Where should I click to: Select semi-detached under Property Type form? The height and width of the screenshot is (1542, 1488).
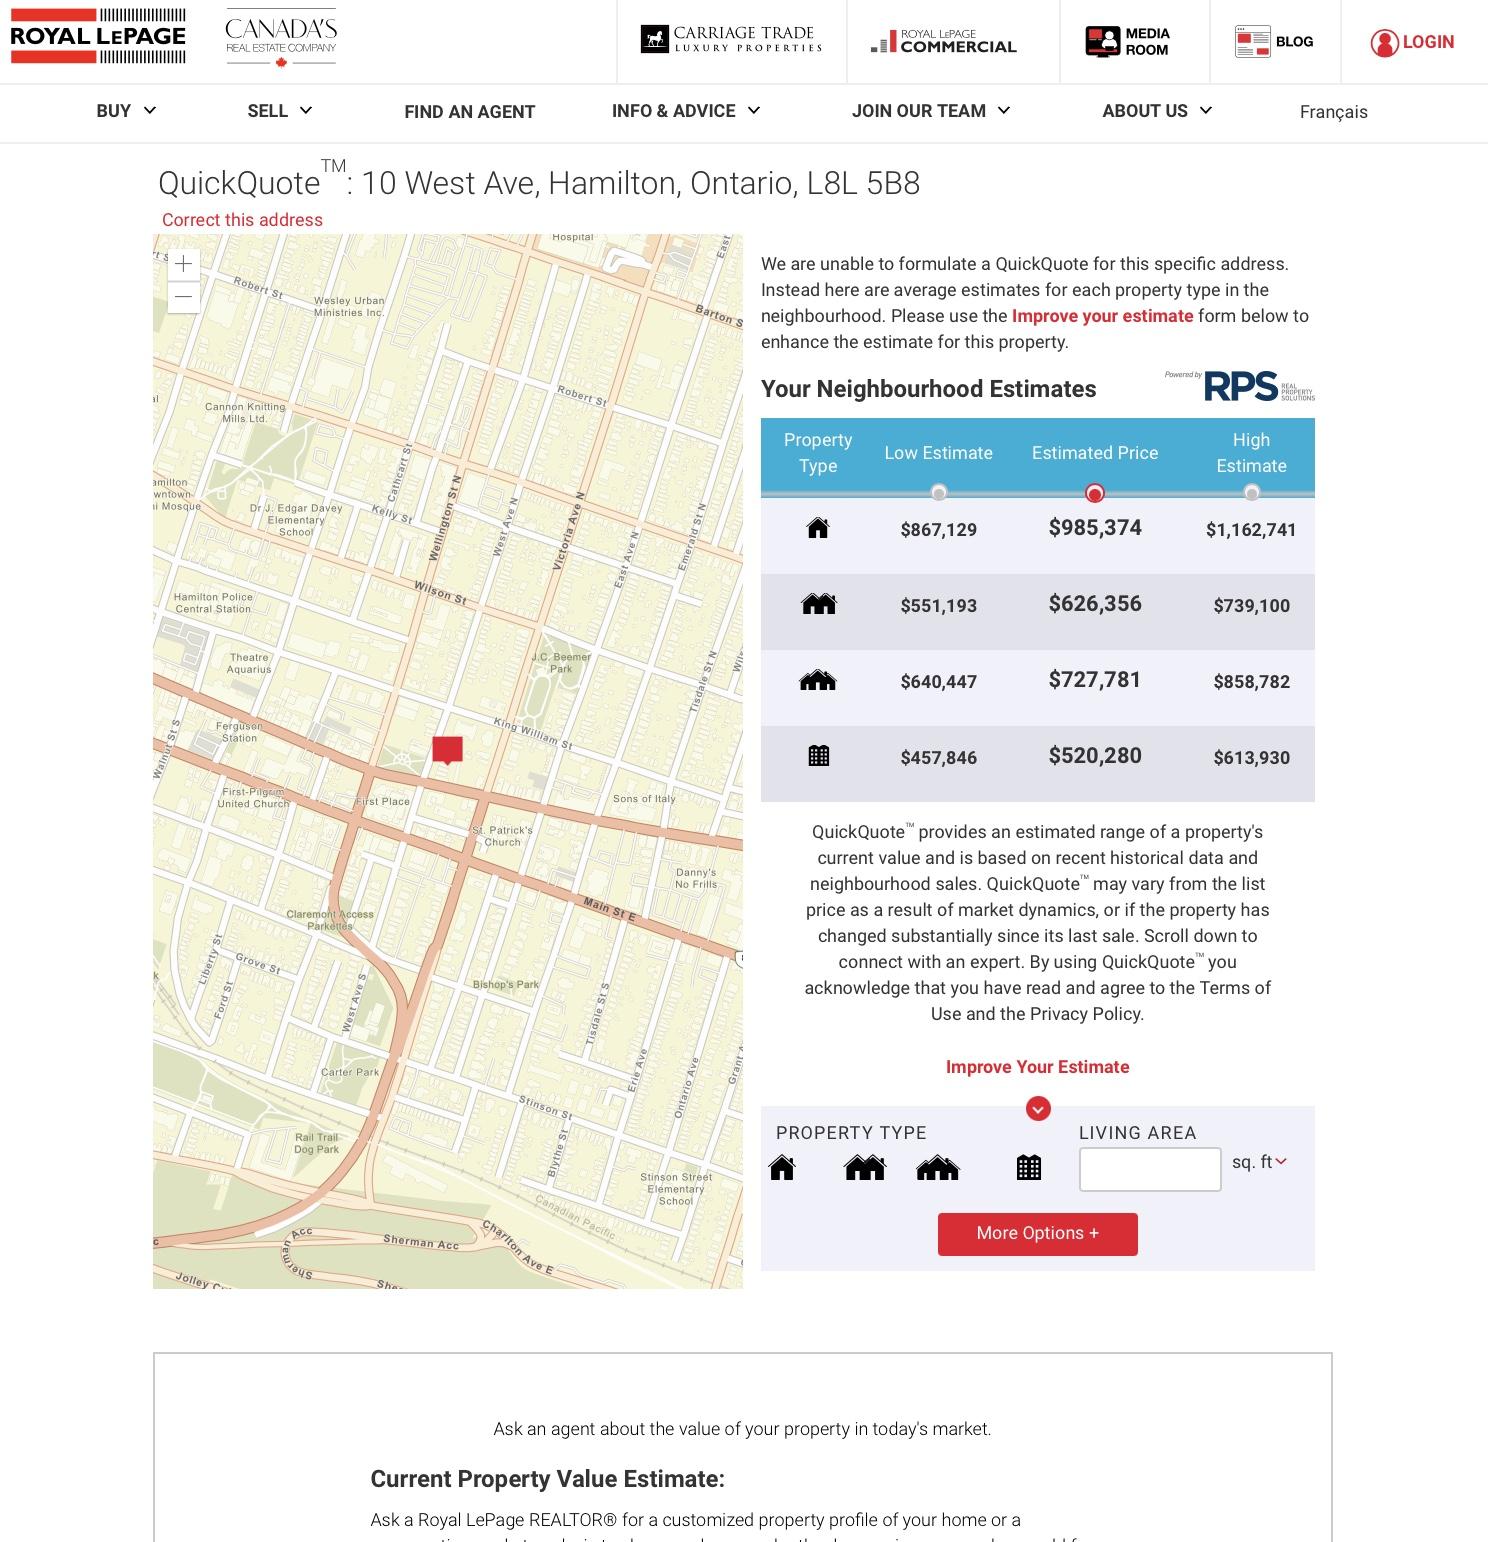865,1167
